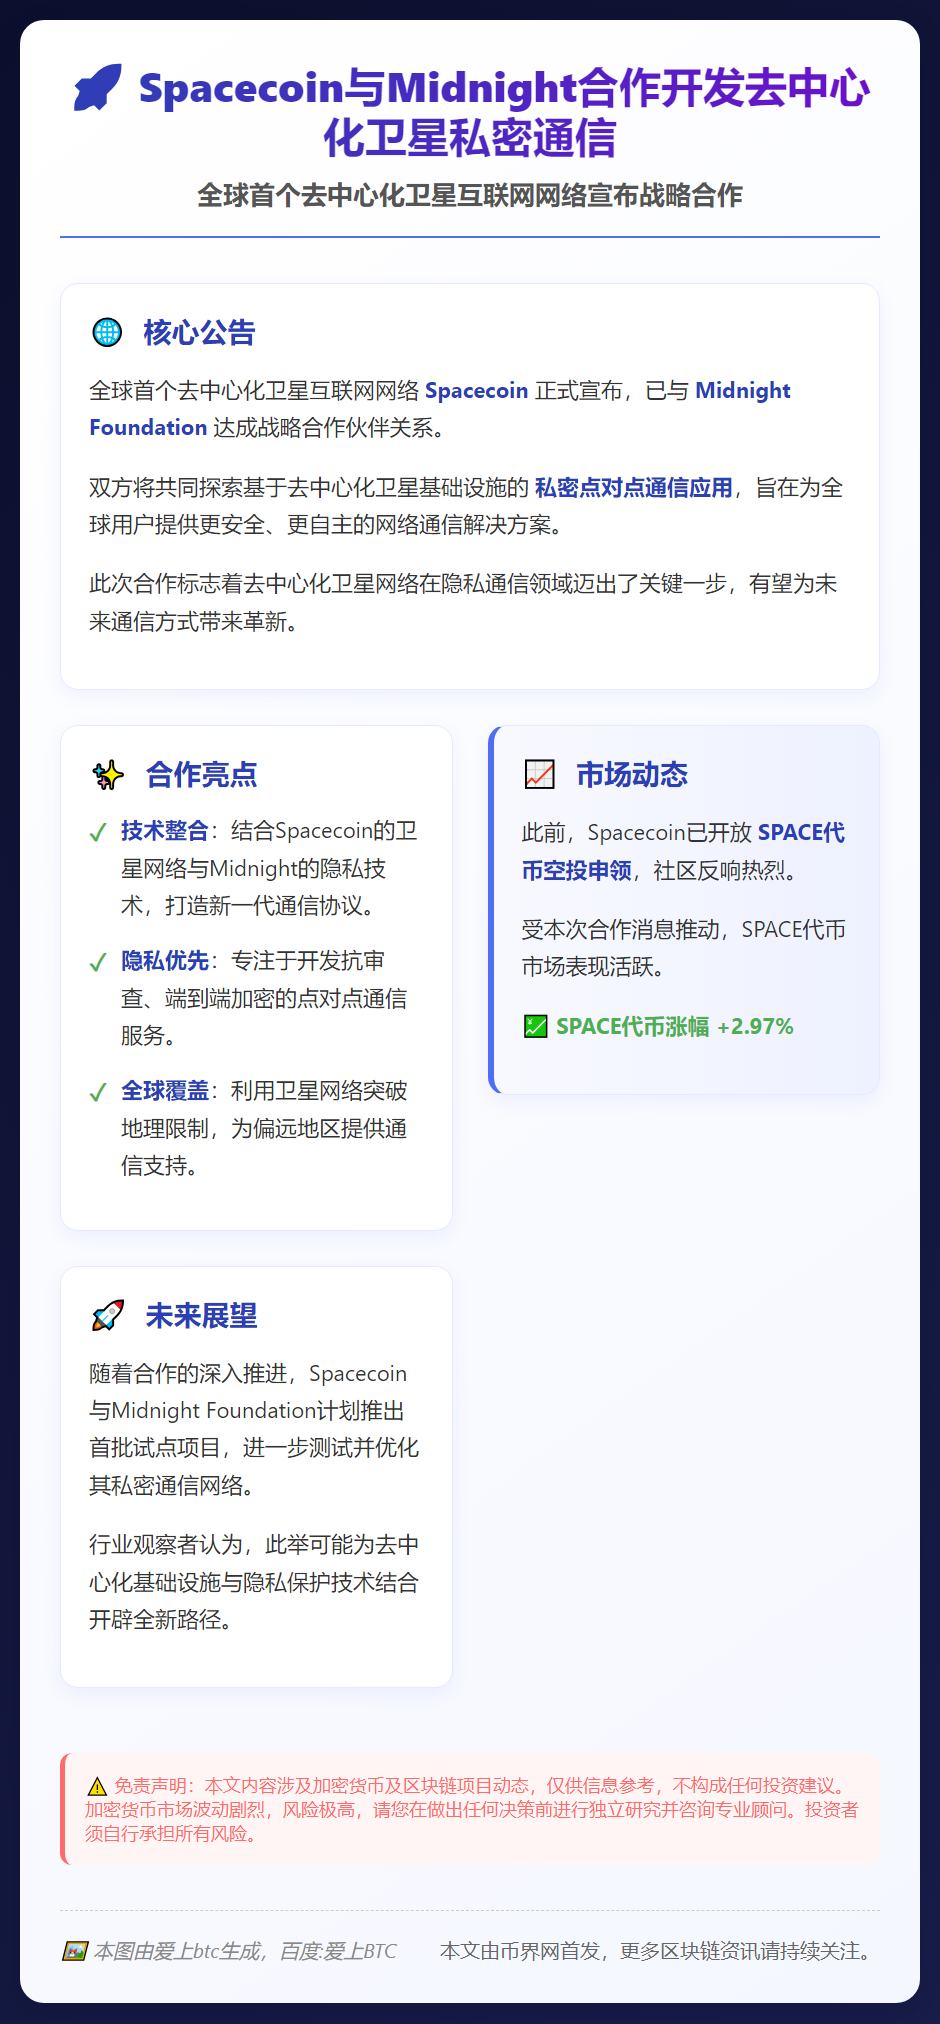Click the paragraph starting 此次合作标志着
Image resolution: width=940 pixels, height=2024 pixels.
tap(464, 603)
